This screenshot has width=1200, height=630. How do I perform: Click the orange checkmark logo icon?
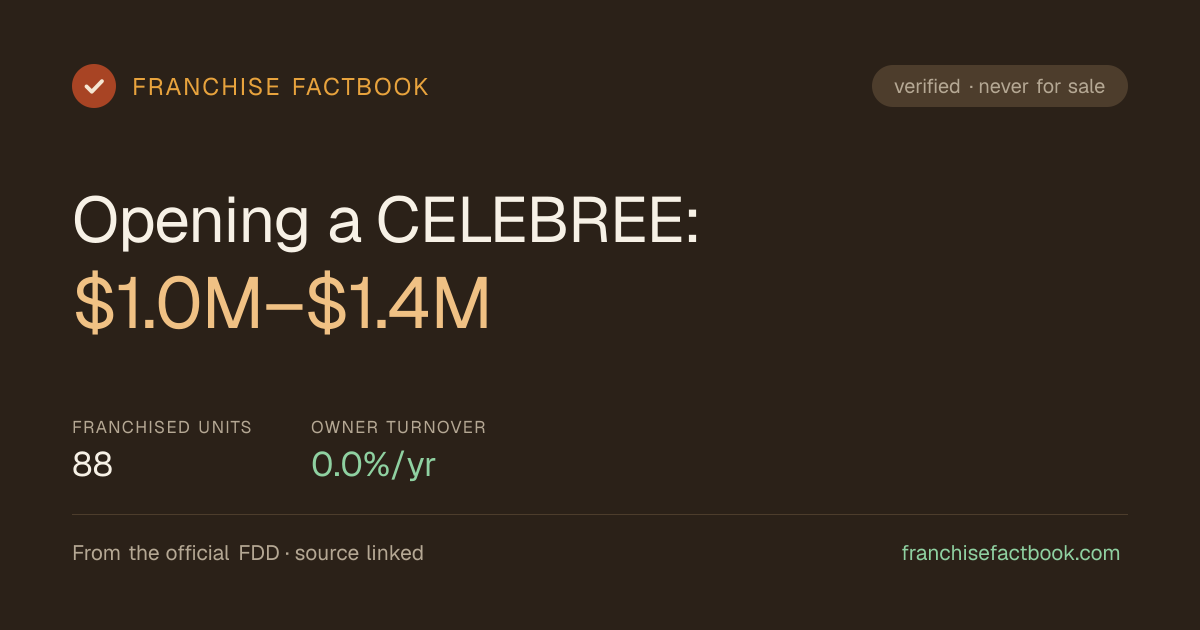pos(94,86)
